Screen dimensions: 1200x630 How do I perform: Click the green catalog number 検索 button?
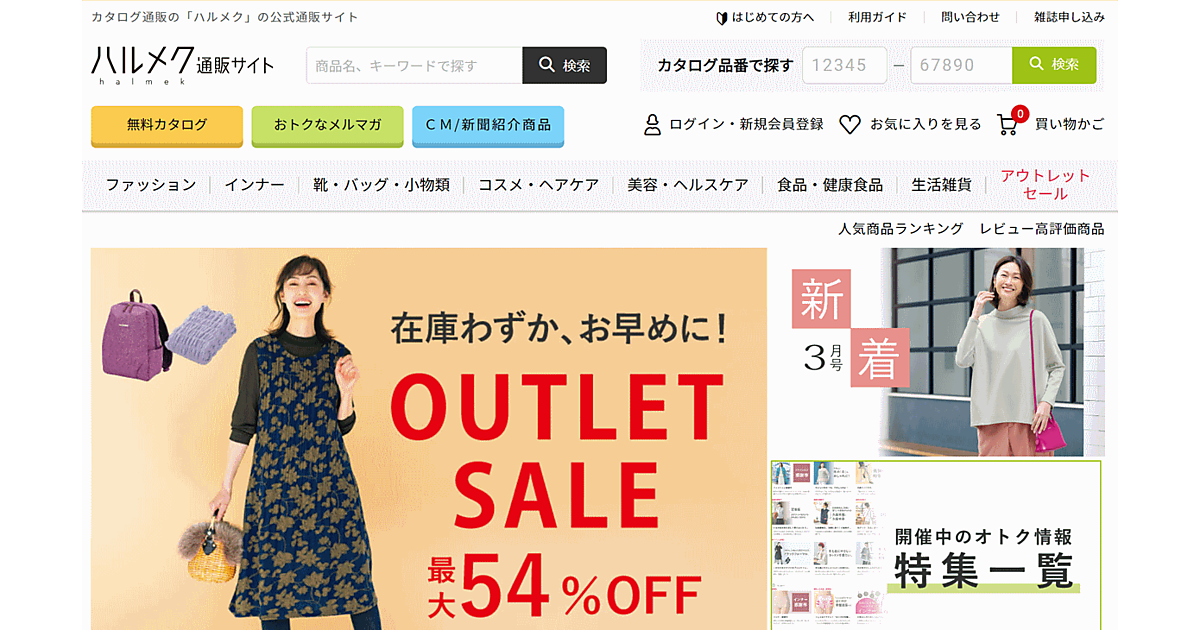tap(1054, 65)
